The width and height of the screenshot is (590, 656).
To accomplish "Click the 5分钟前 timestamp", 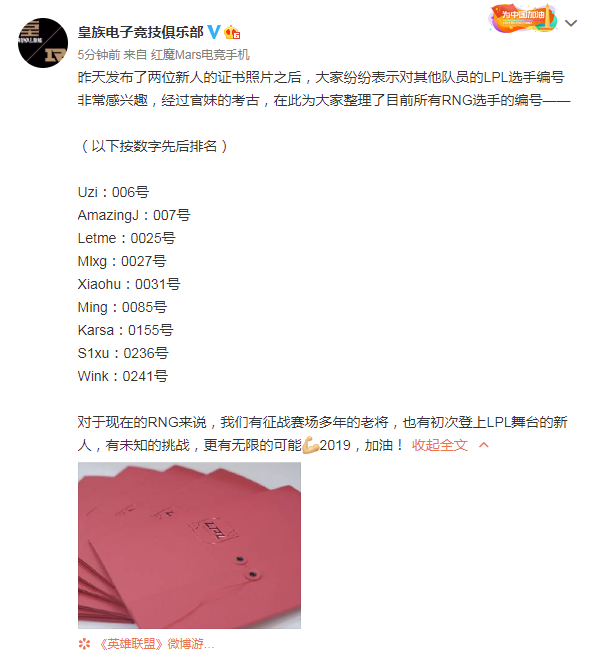I will 99,55.
